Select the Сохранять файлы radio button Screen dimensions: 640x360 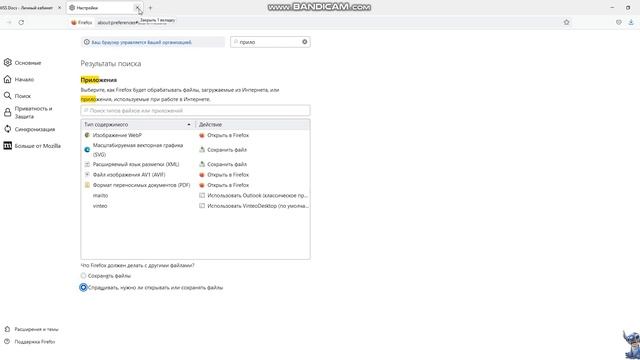(83, 276)
